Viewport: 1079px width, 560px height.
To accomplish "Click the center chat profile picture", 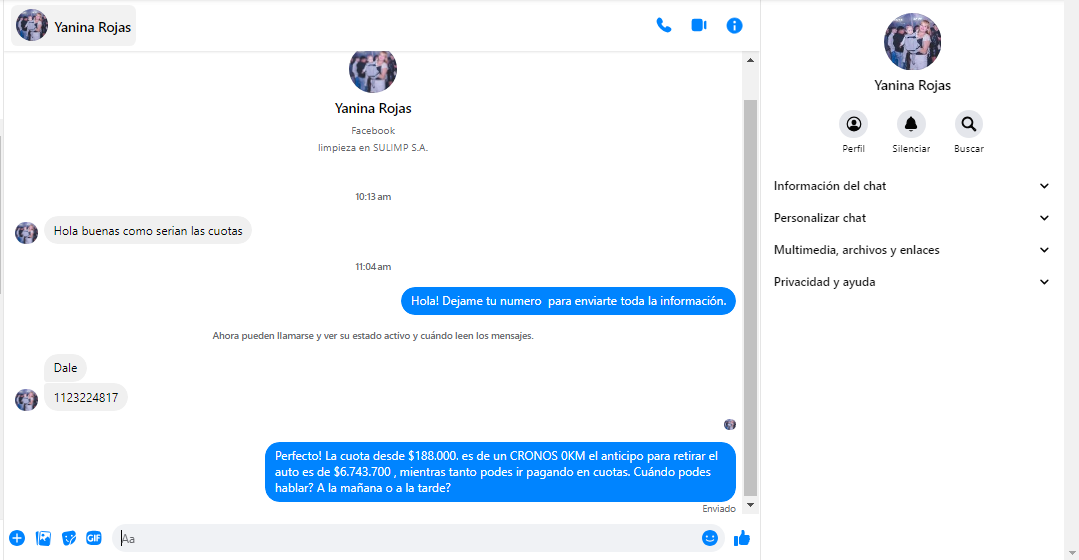I will tap(373, 71).
